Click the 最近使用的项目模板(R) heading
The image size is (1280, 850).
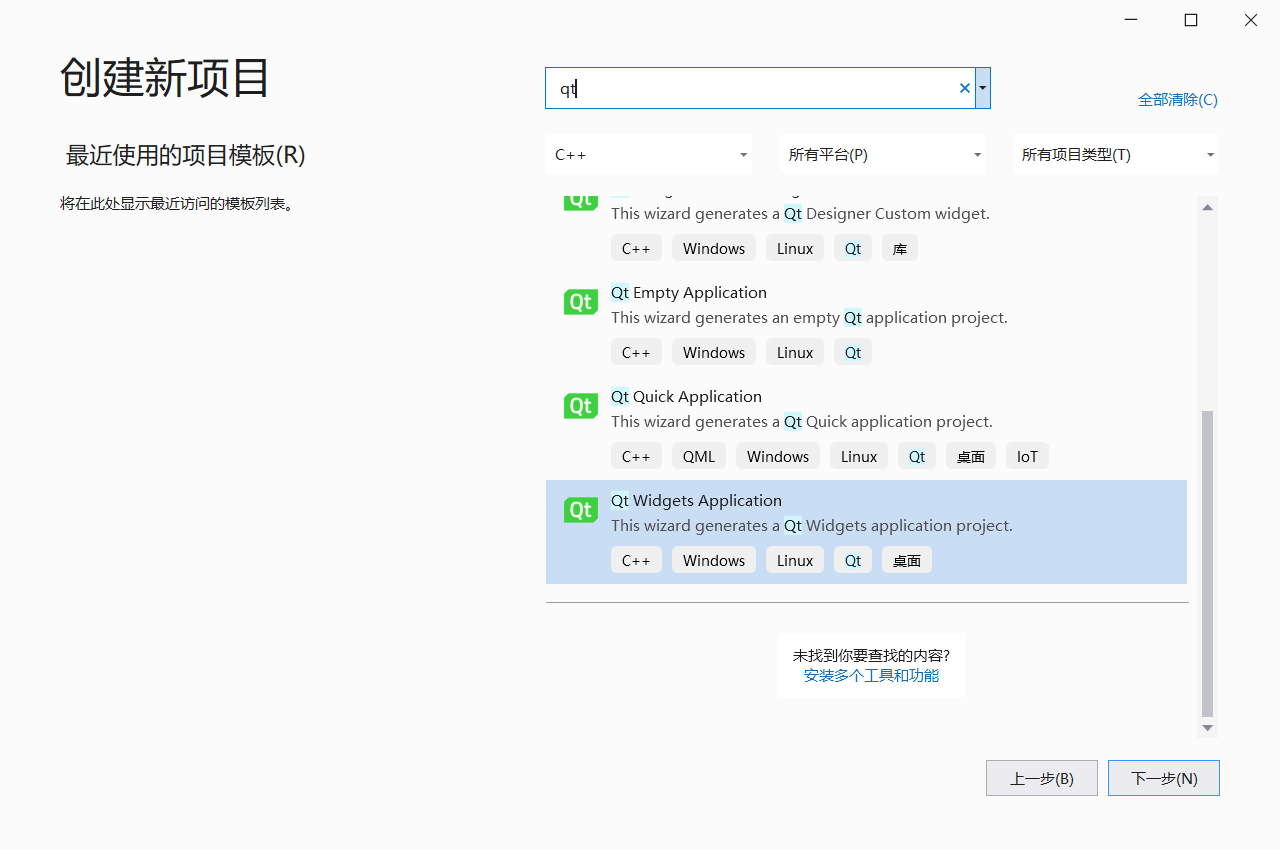tap(185, 155)
